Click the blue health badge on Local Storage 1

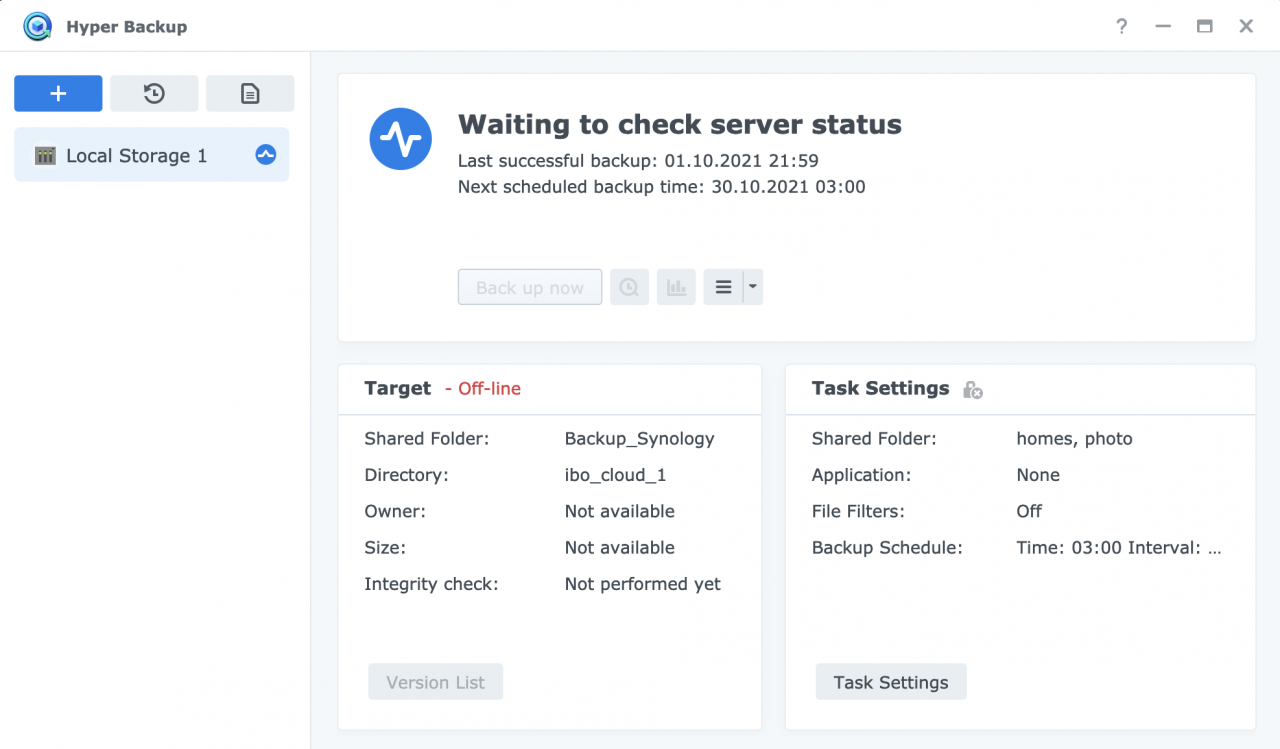[265, 154]
